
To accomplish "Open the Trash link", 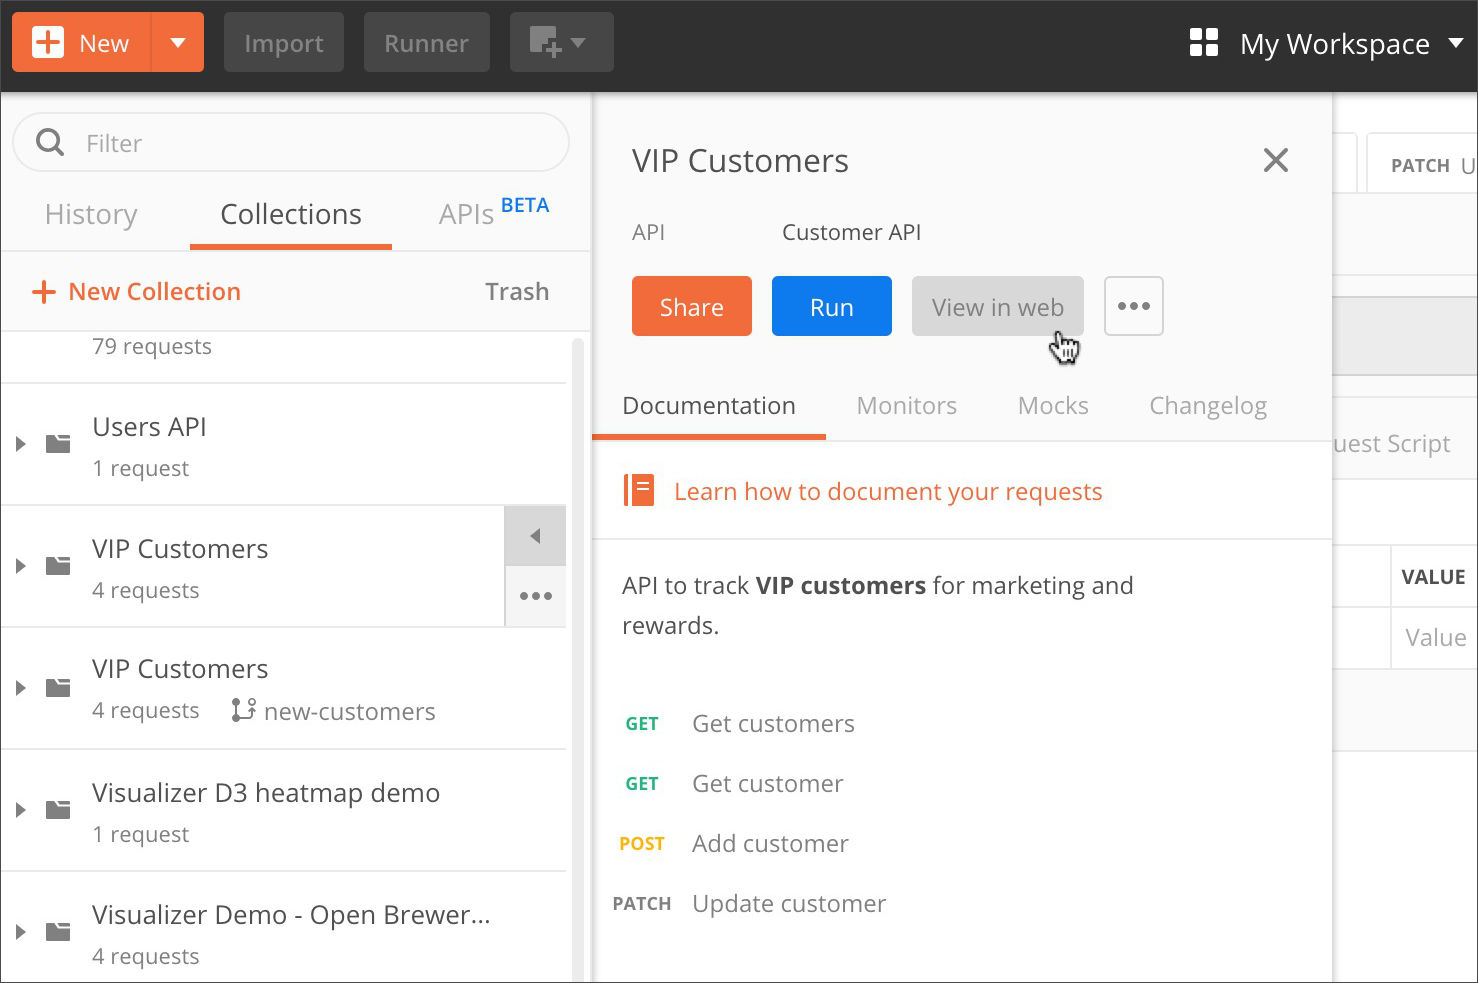I will coord(517,291).
